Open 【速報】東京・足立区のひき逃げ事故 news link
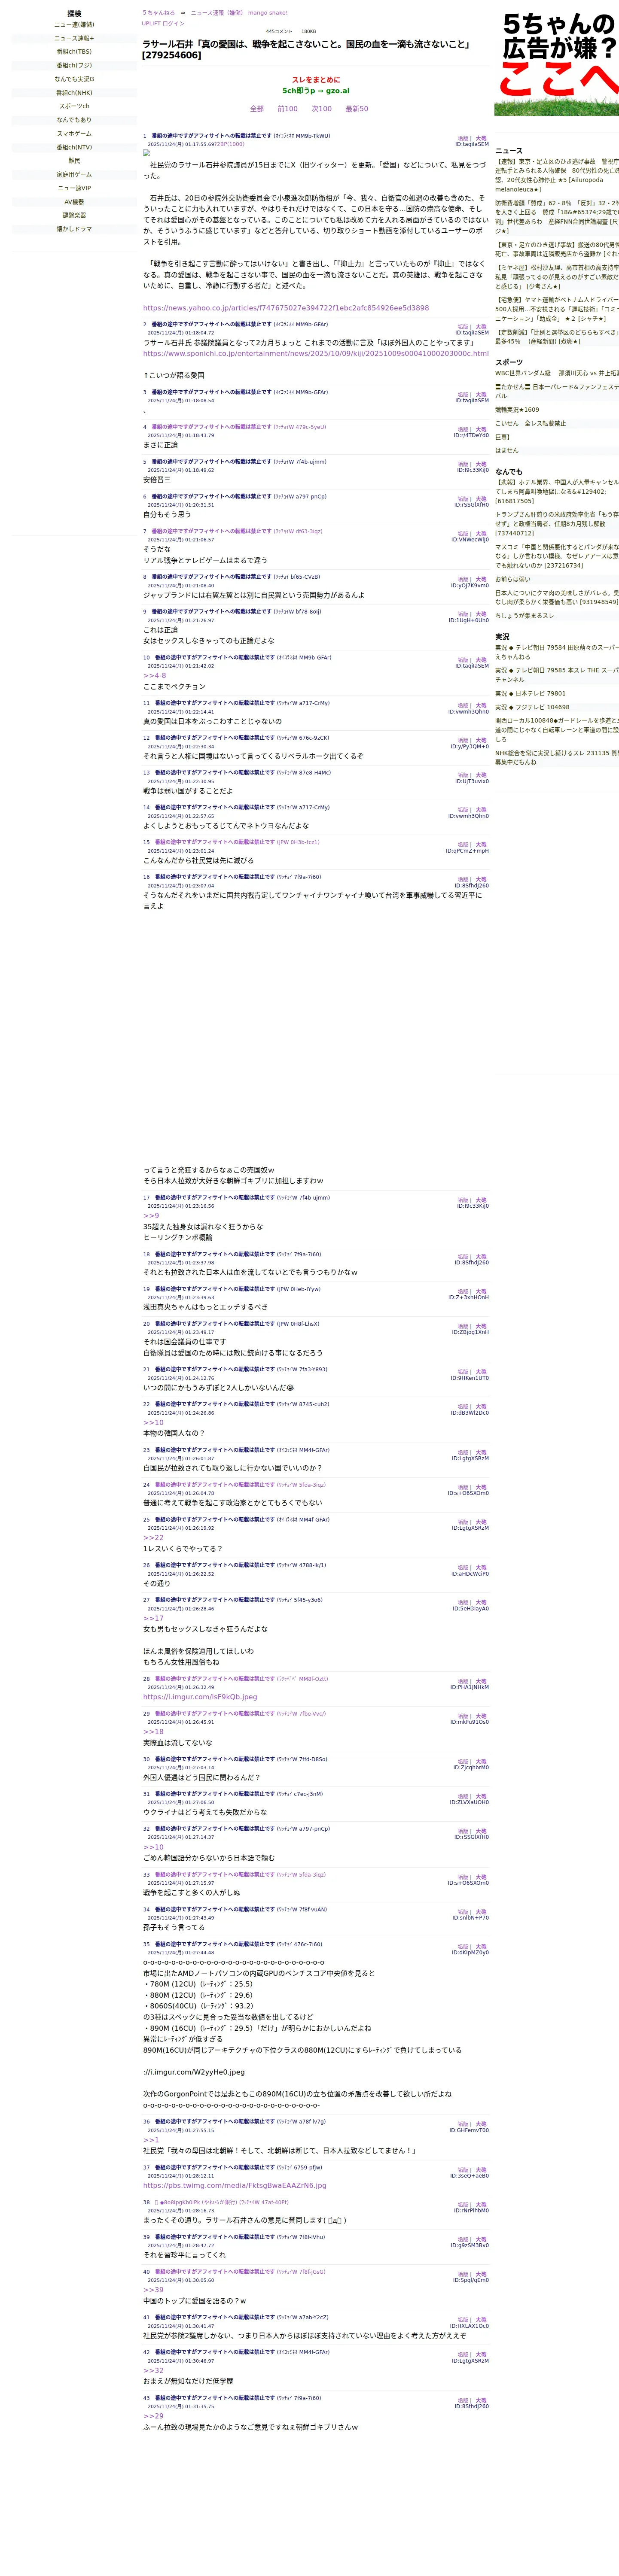The width and height of the screenshot is (619, 2576). (557, 175)
